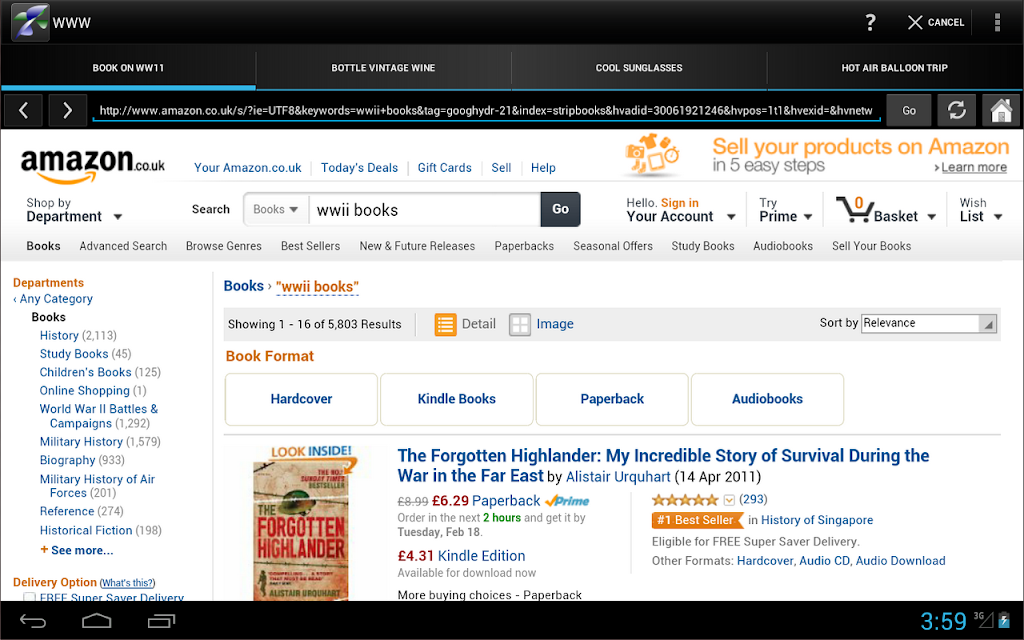Open the Sort by Relevance dropdown

pos(929,323)
